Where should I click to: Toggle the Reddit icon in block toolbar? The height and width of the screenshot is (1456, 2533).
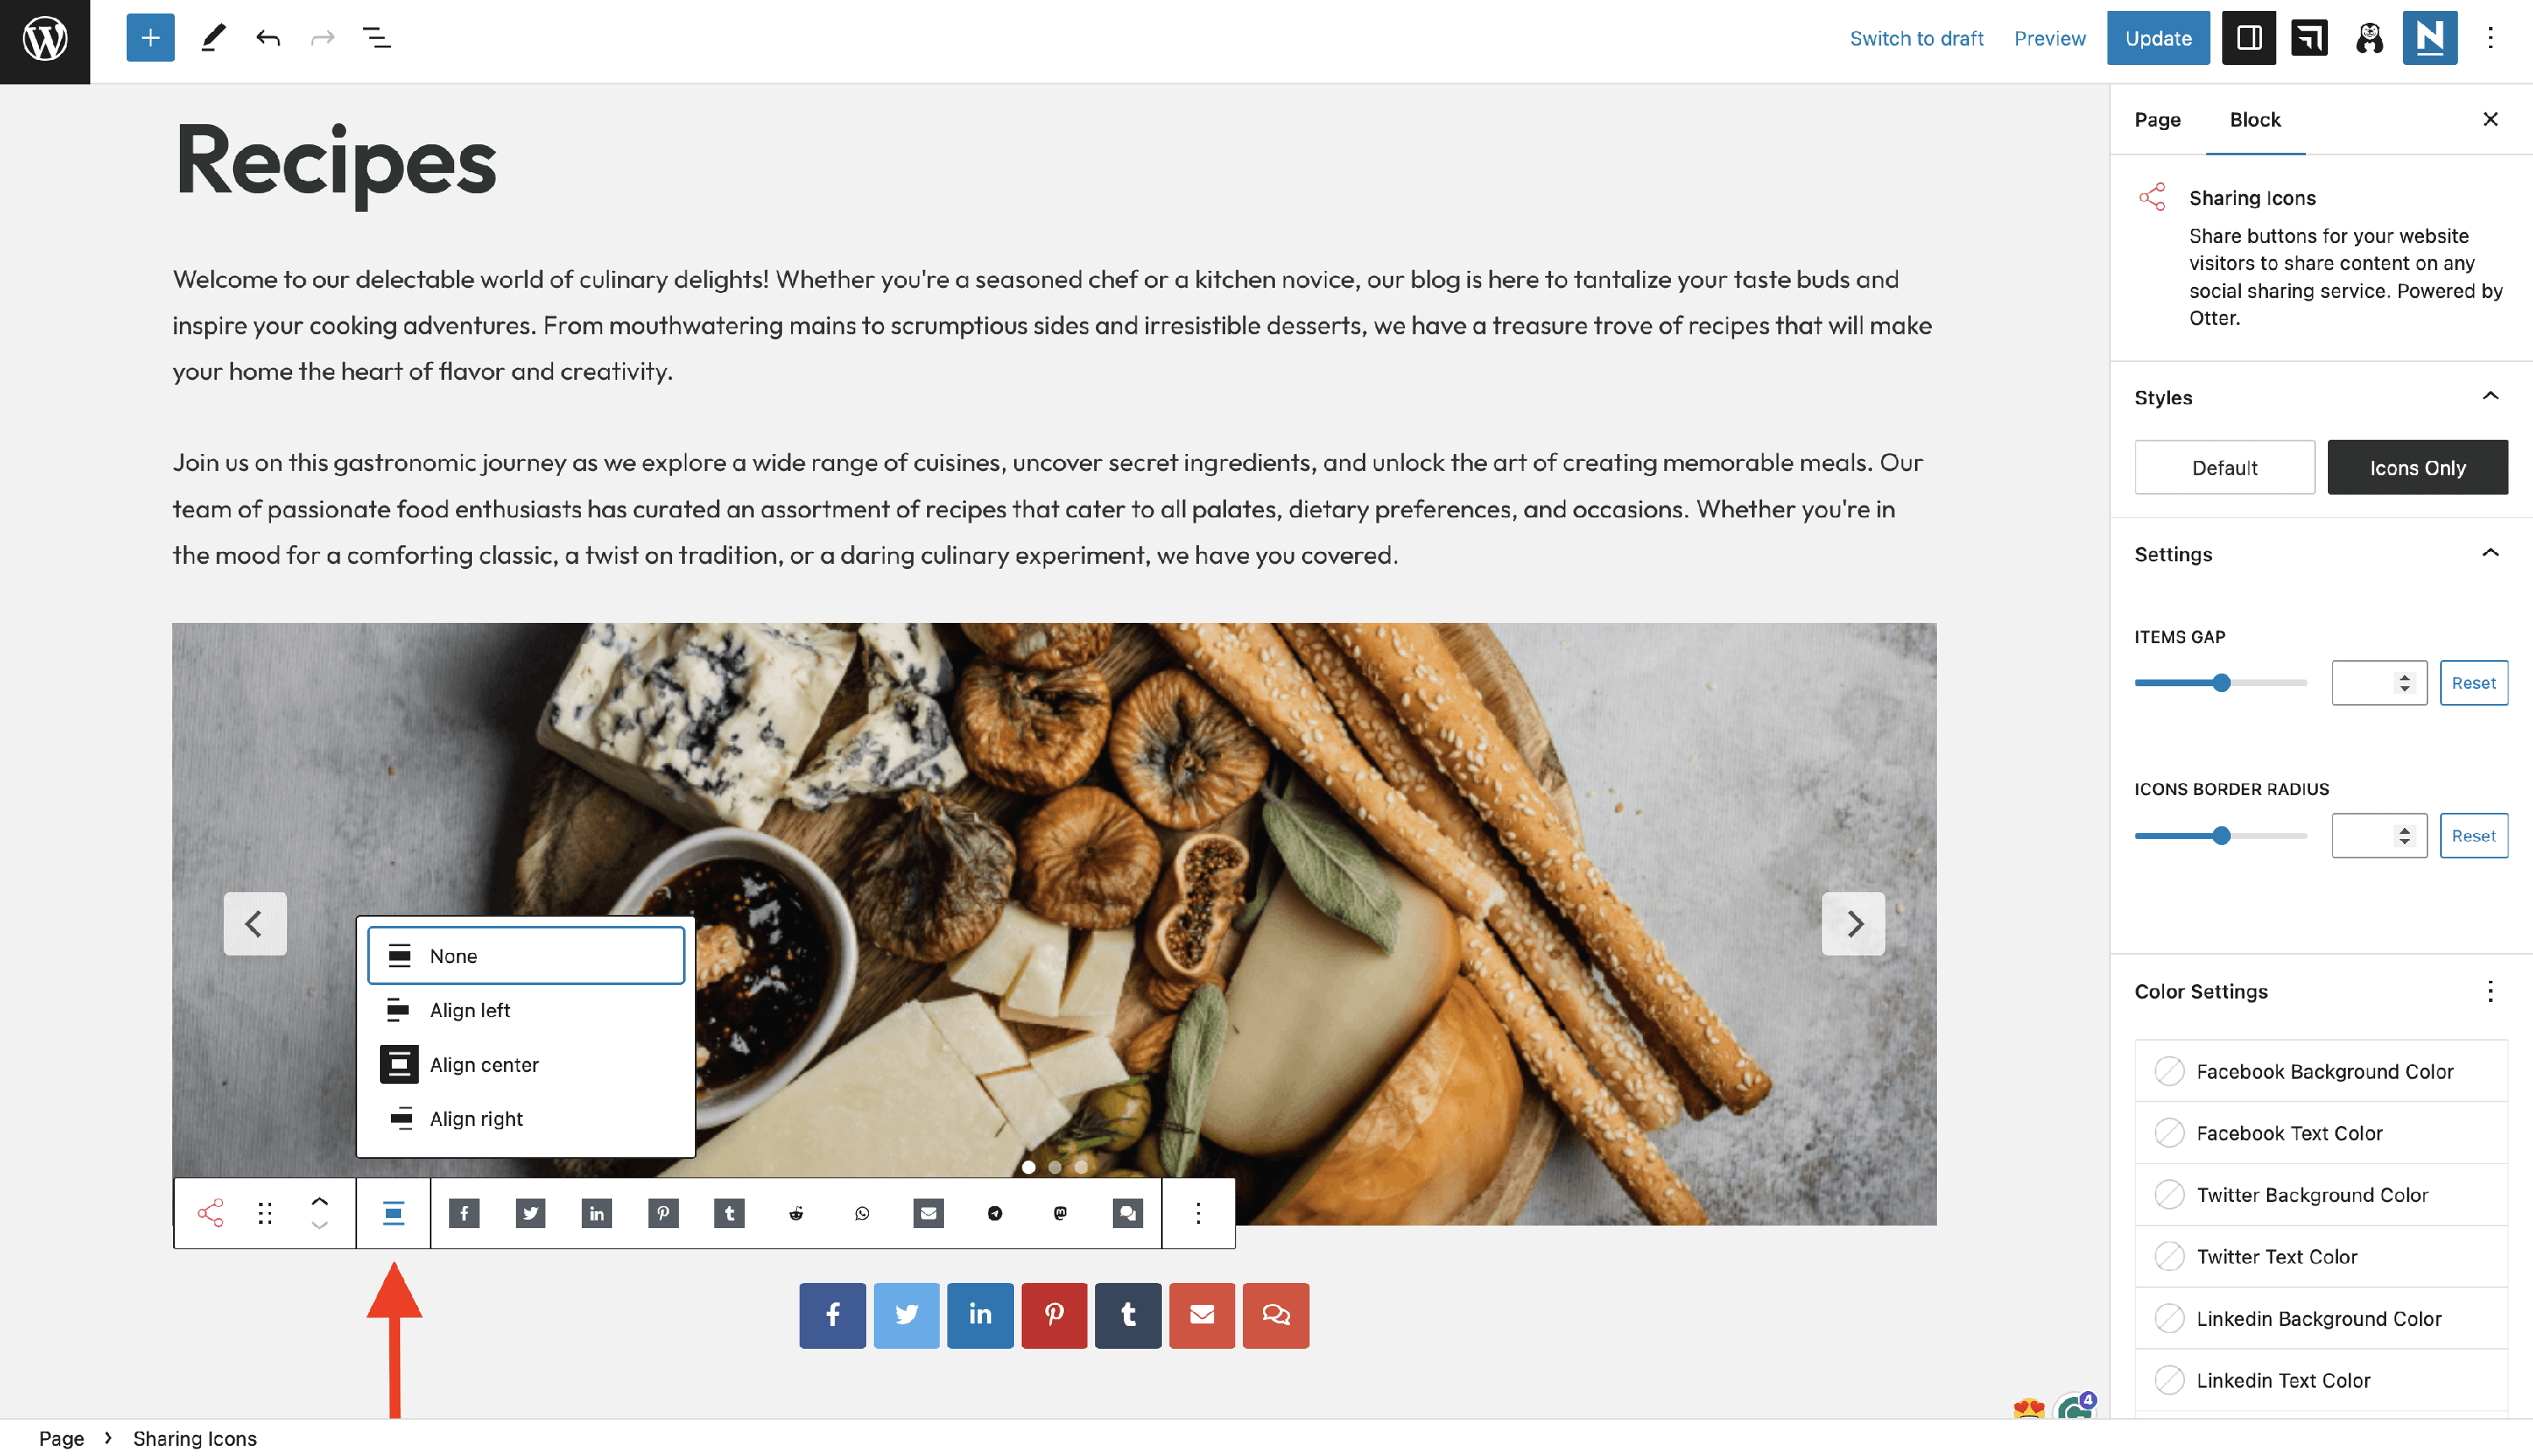click(x=796, y=1213)
